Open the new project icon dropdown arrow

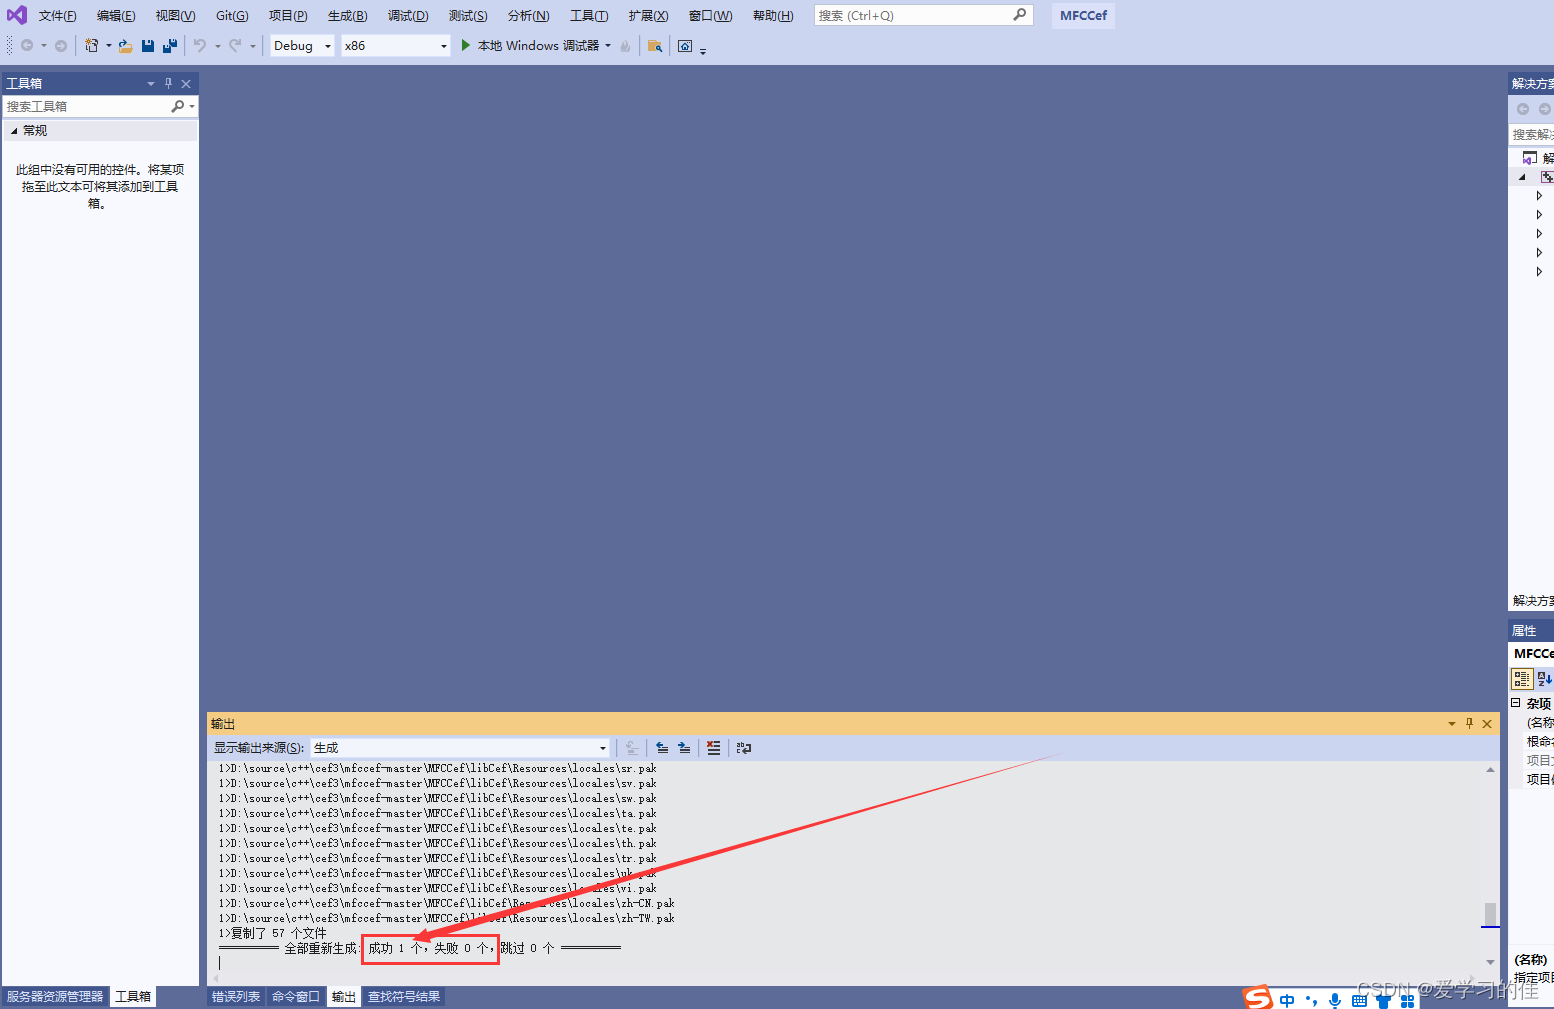[109, 46]
